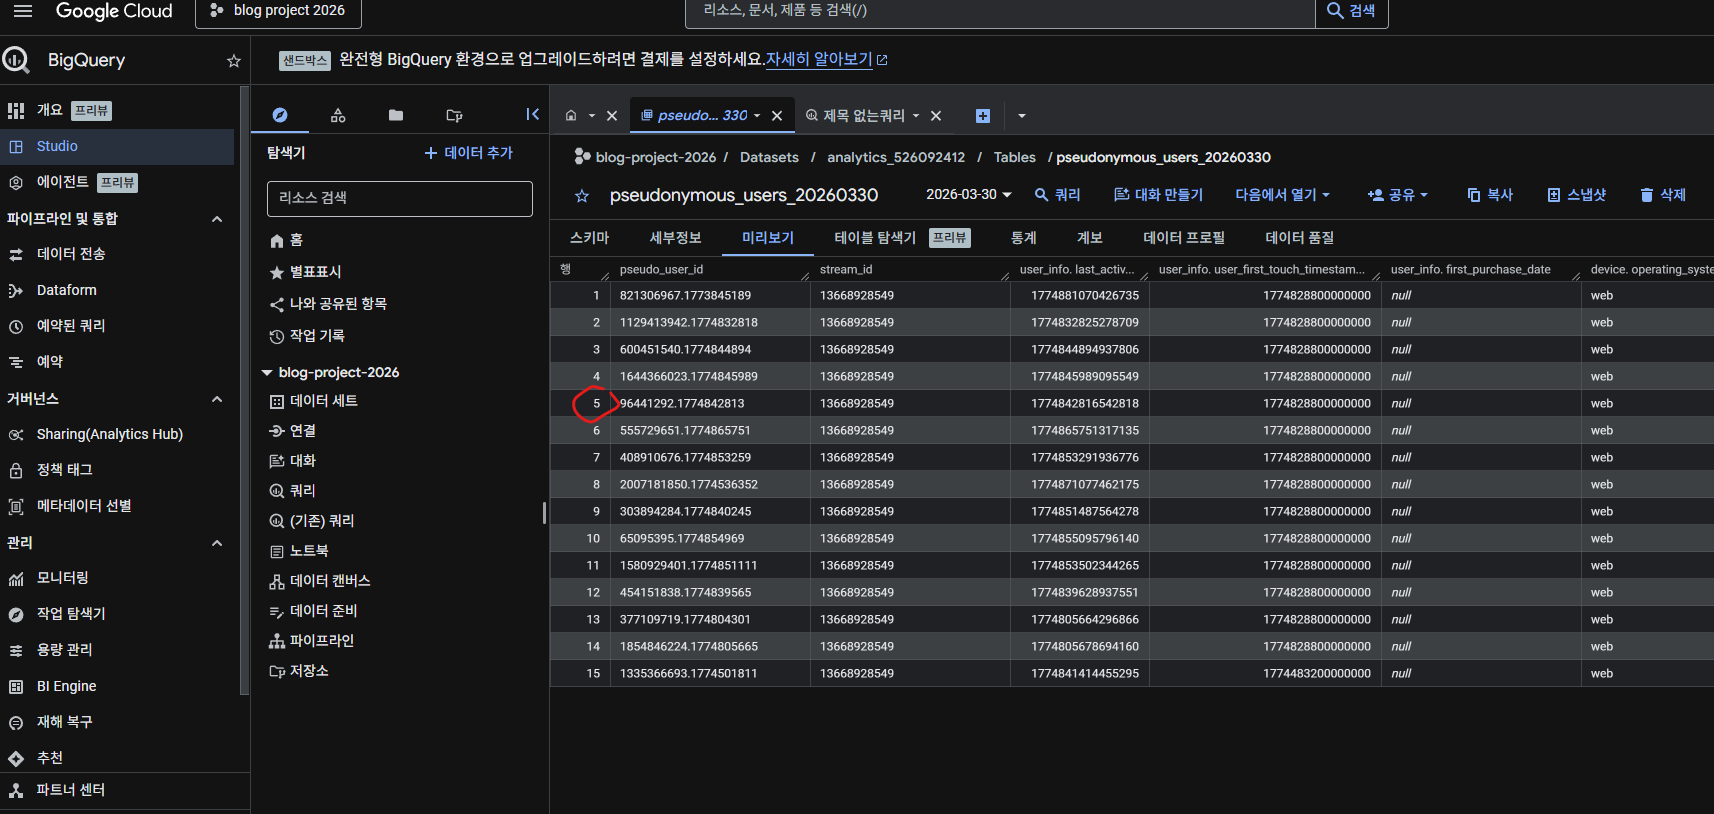
Task: Select 데이터 캔버스 in explorer tree
Action: (330, 581)
